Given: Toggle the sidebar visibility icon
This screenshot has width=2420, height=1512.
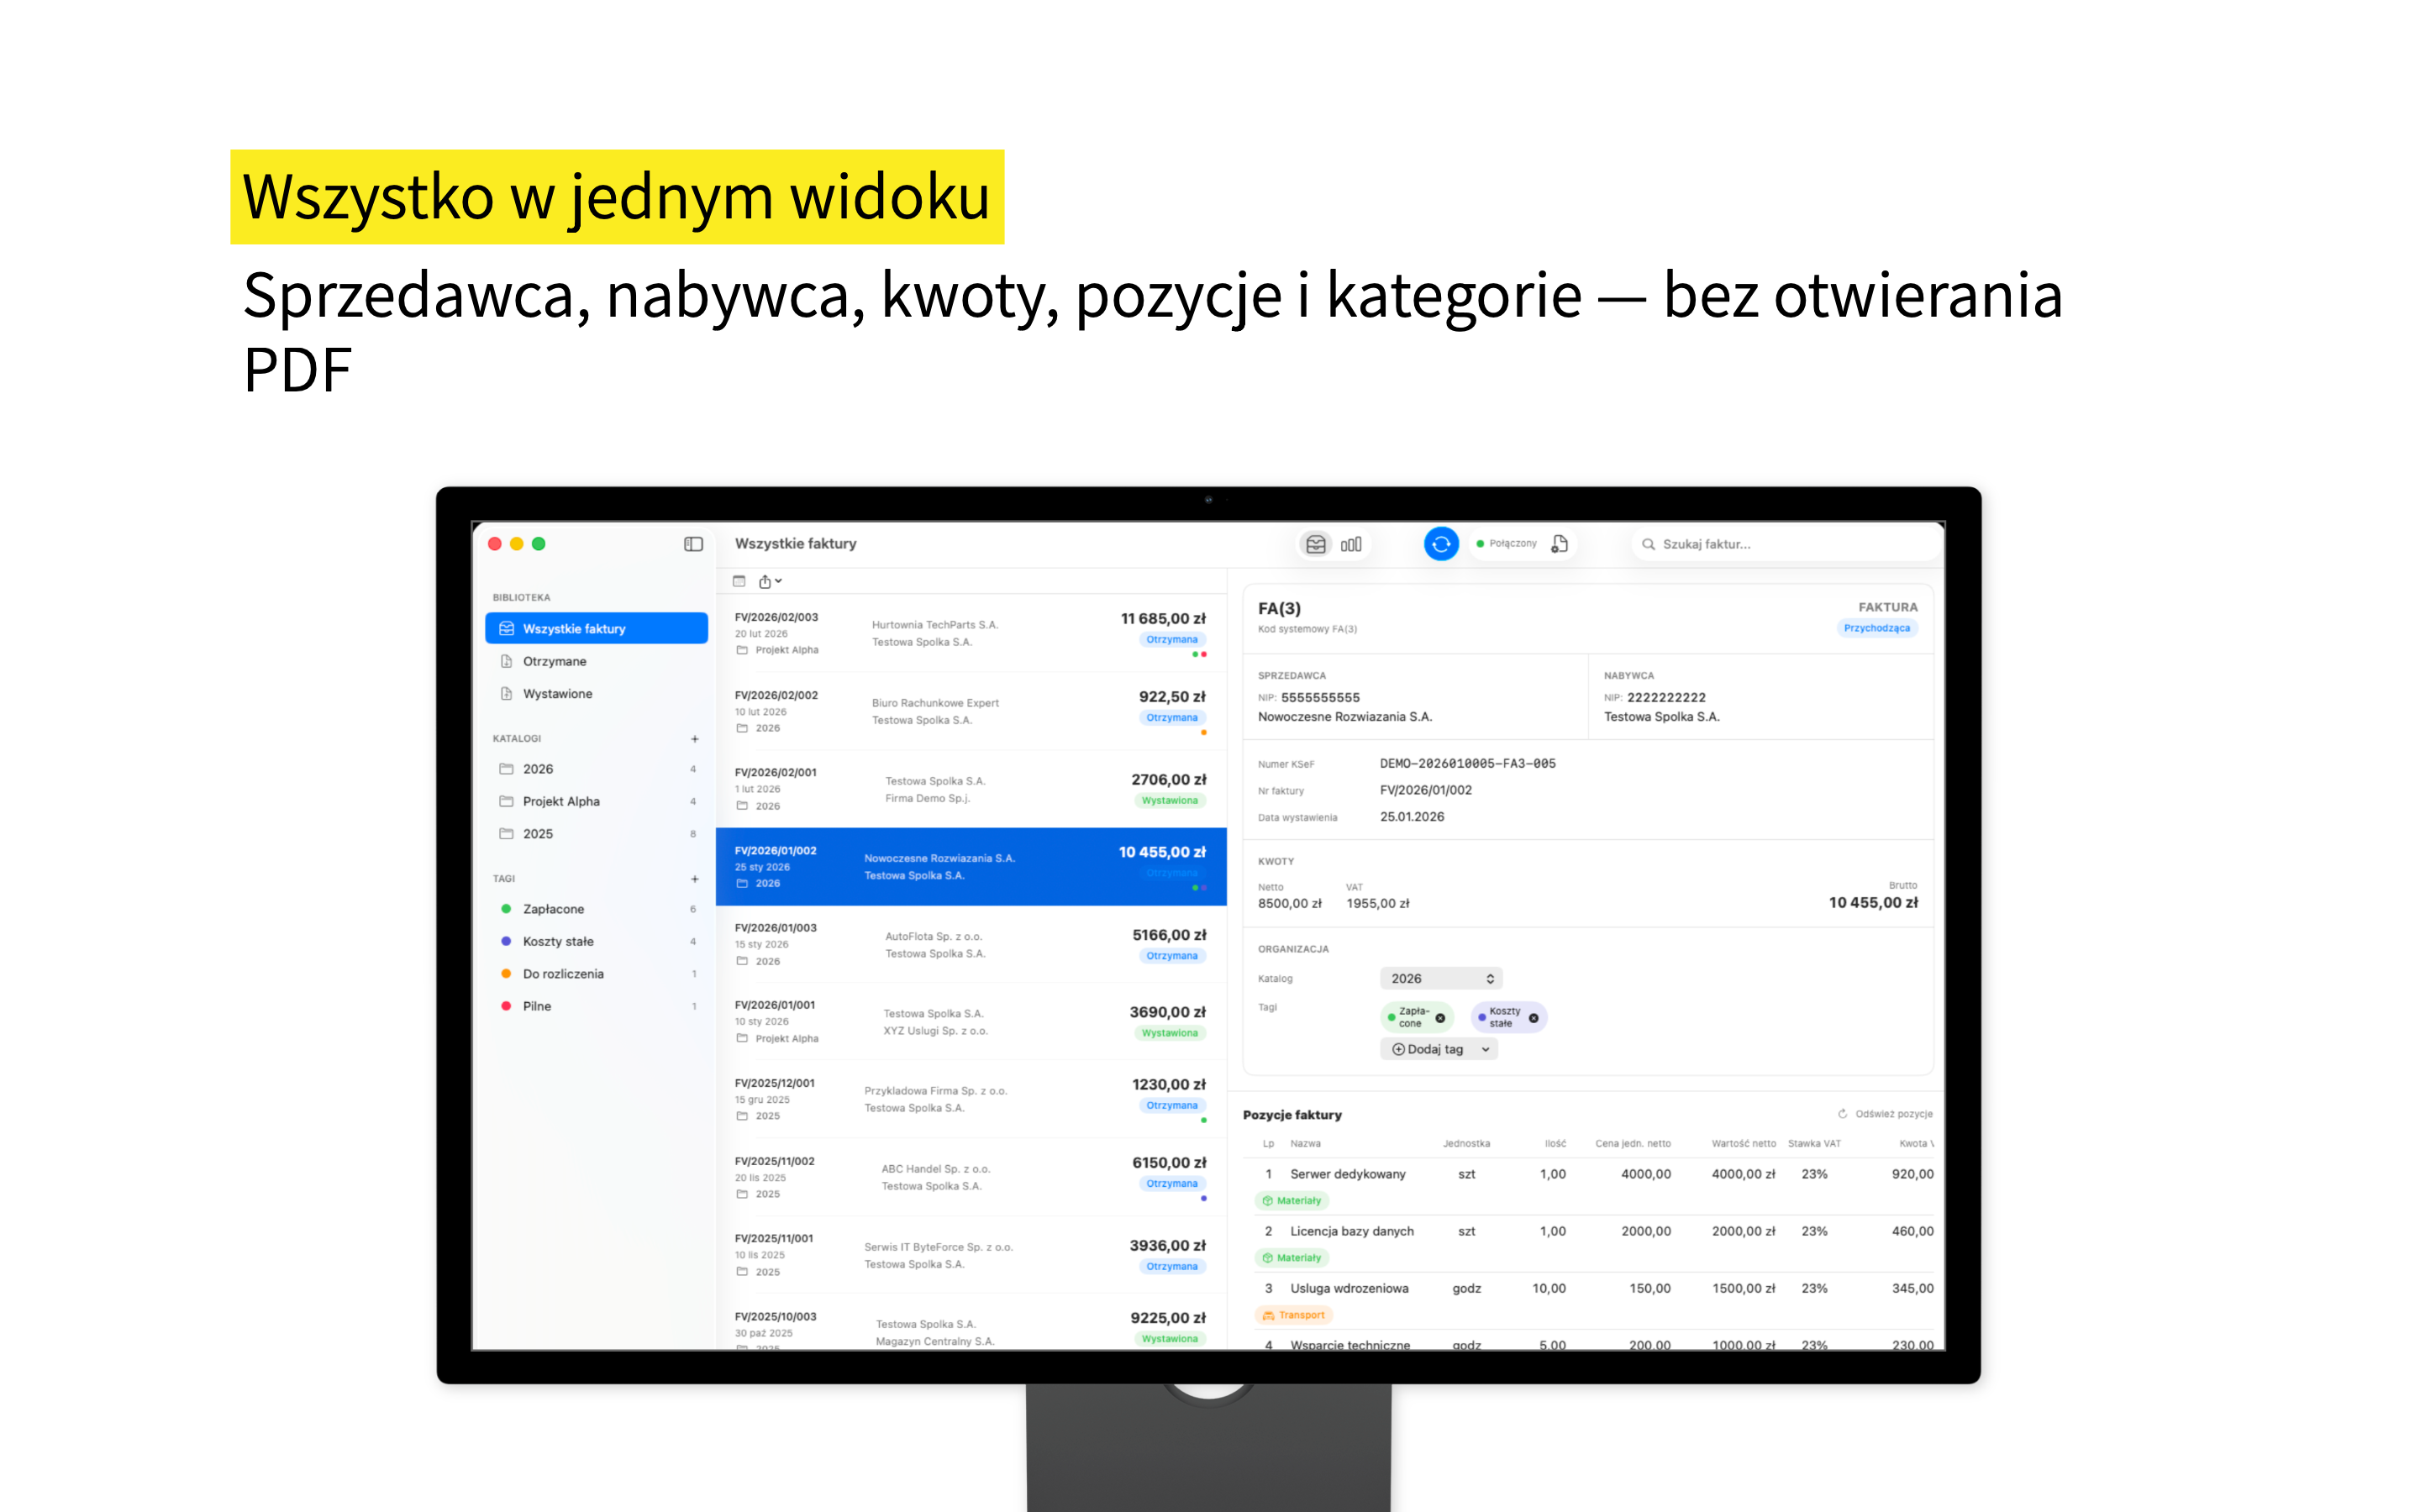Looking at the screenshot, I should [x=693, y=543].
